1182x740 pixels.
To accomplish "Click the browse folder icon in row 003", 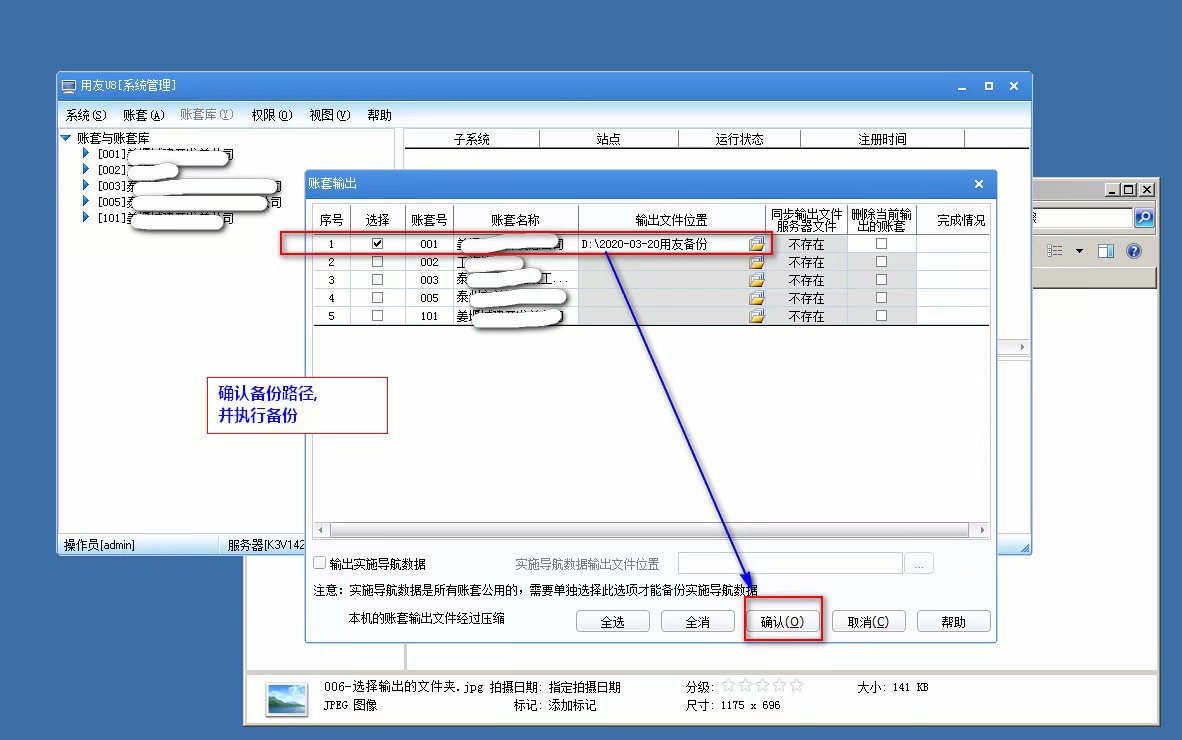I will pyautogui.click(x=757, y=280).
